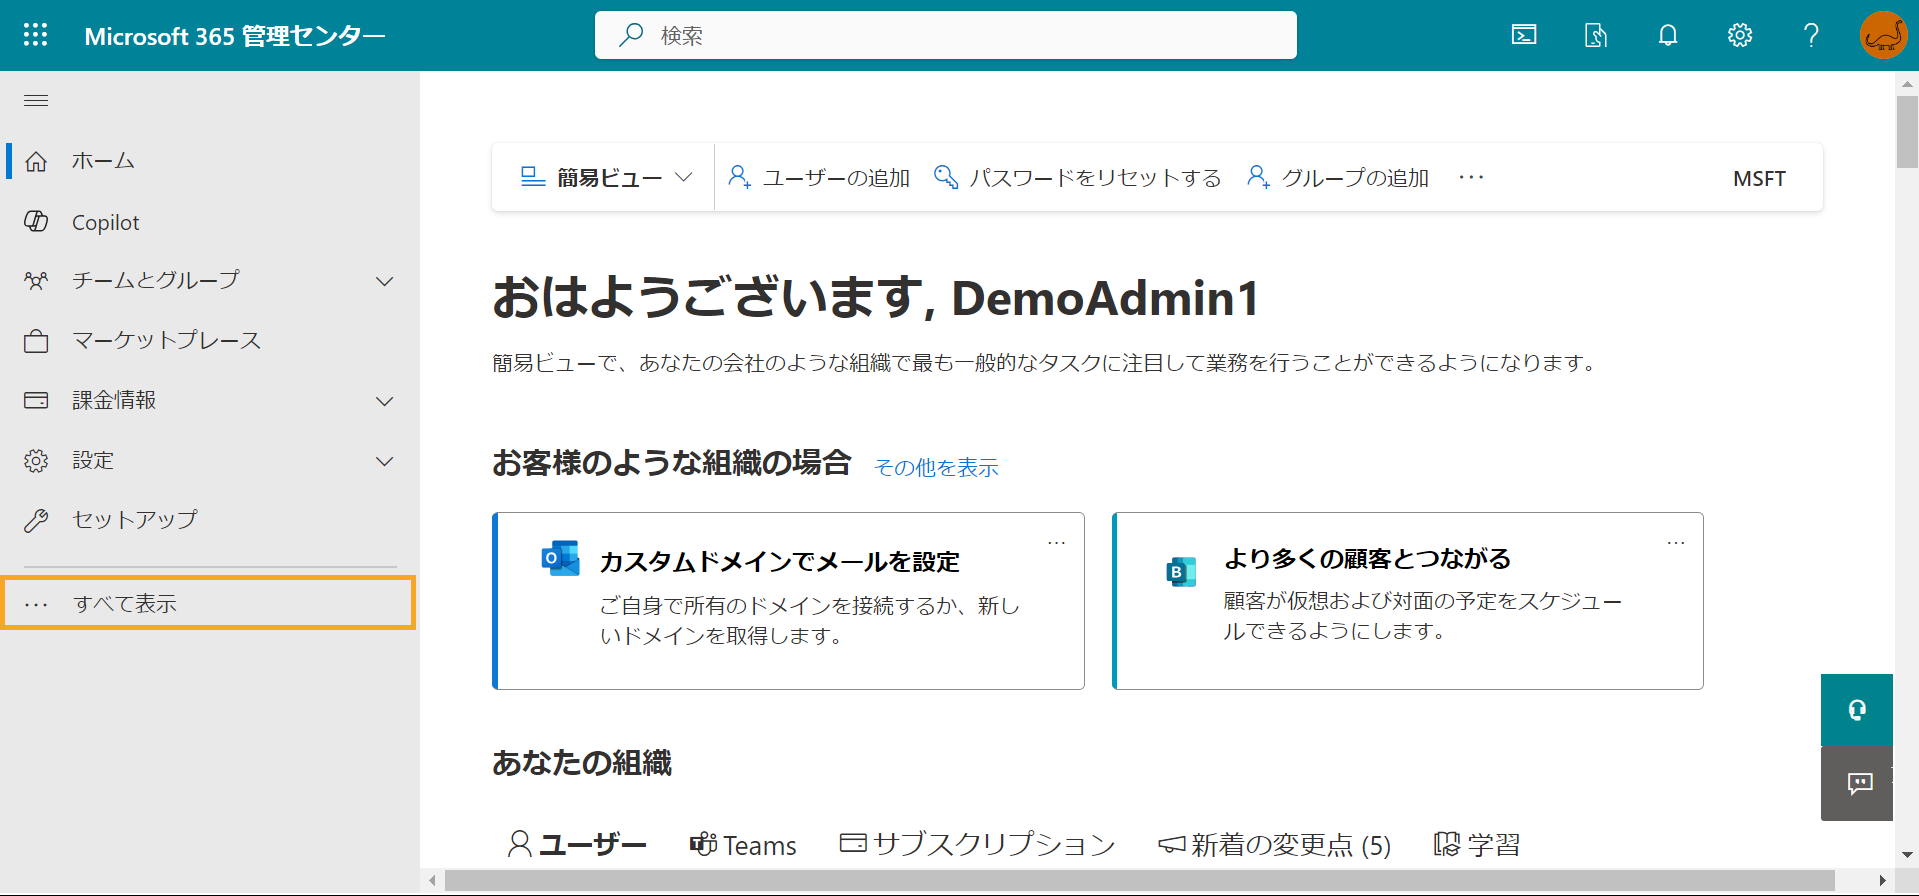Viewport: 1919px width, 896px height.
Task: Collapse the navigation hamburger menu
Action: (36, 100)
